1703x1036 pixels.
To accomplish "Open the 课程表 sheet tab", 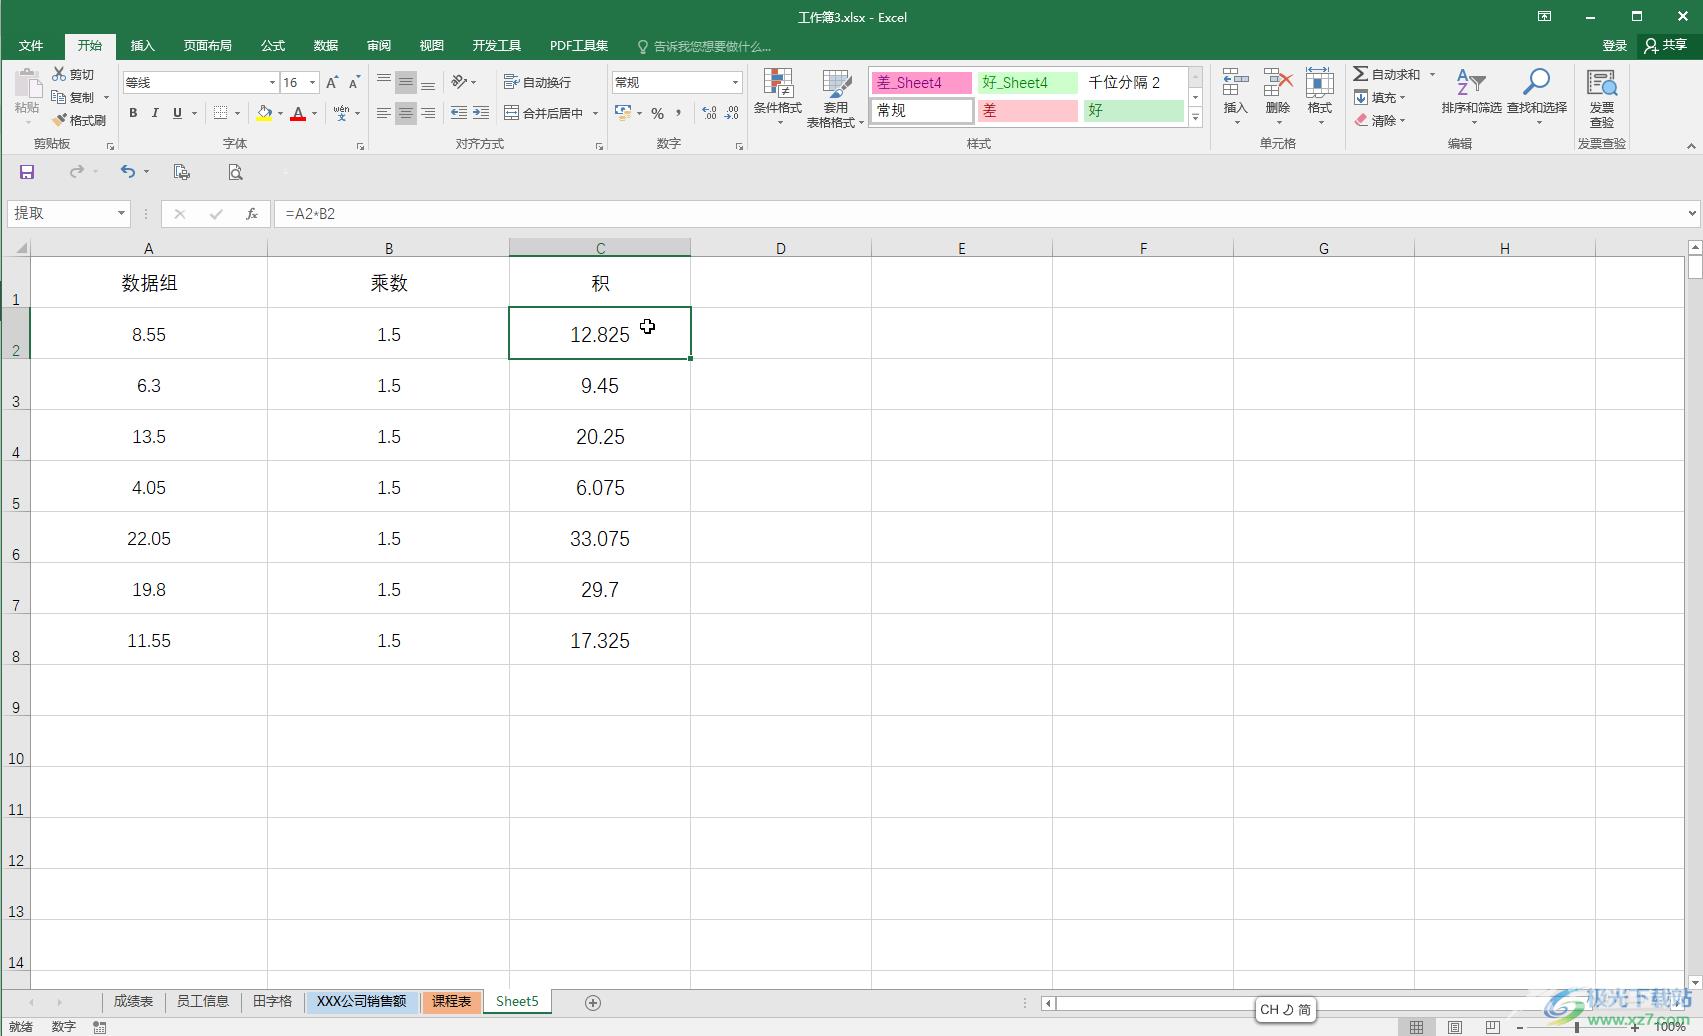I will tap(451, 1001).
